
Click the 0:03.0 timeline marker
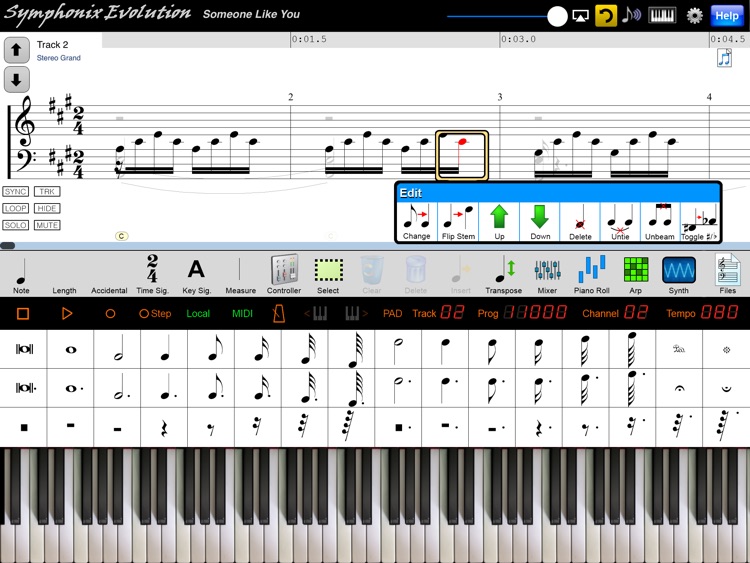click(518, 39)
